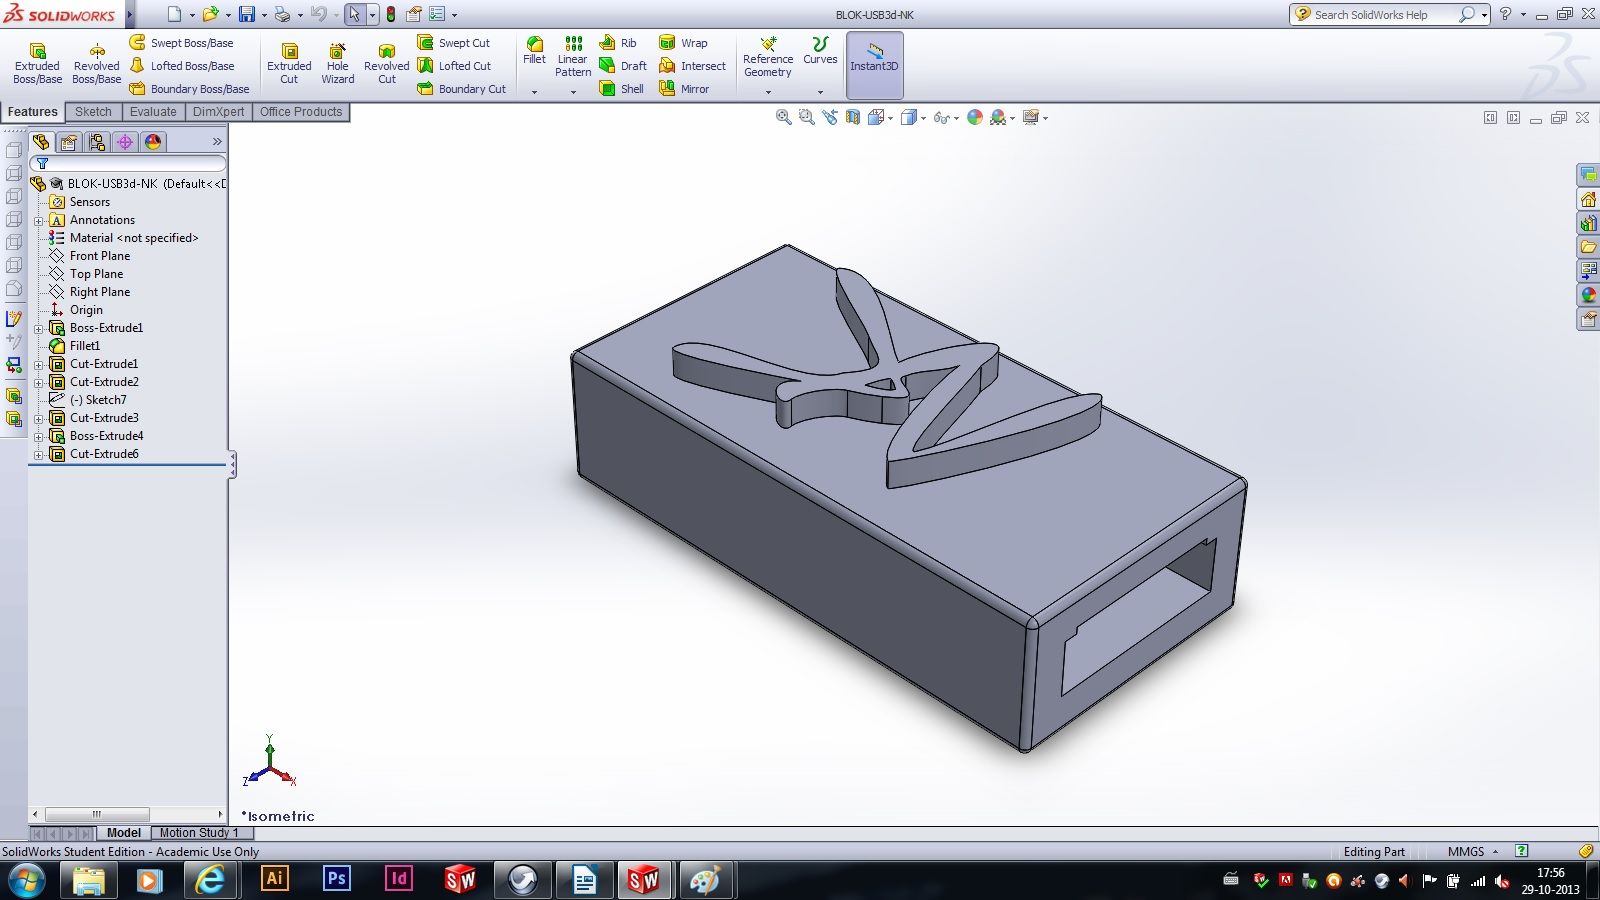Toggle the Edit Appearance sphere icon
The height and width of the screenshot is (900, 1600).
[x=975, y=117]
